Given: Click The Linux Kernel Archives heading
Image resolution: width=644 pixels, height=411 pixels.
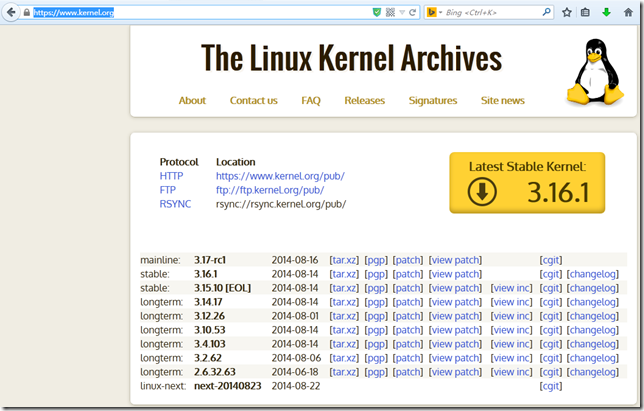Looking at the screenshot, I should 352,58.
